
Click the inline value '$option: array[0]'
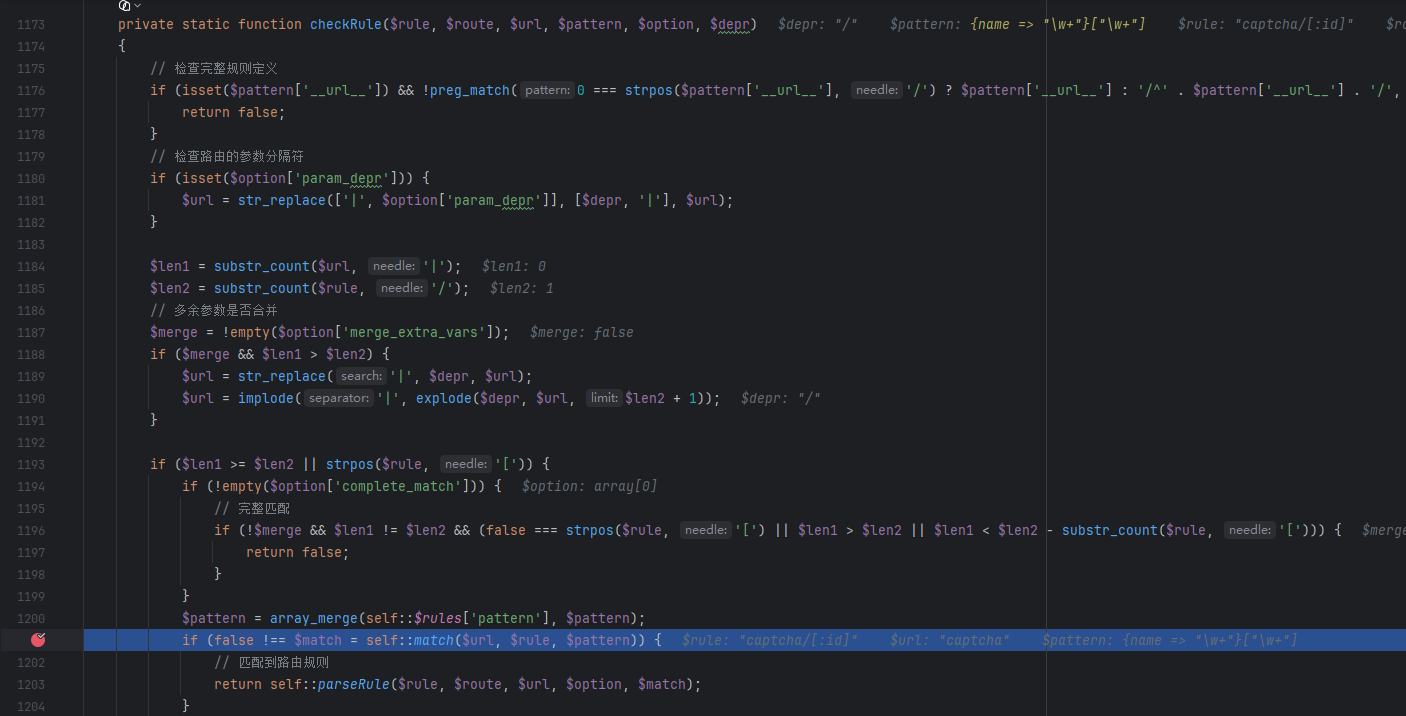590,486
